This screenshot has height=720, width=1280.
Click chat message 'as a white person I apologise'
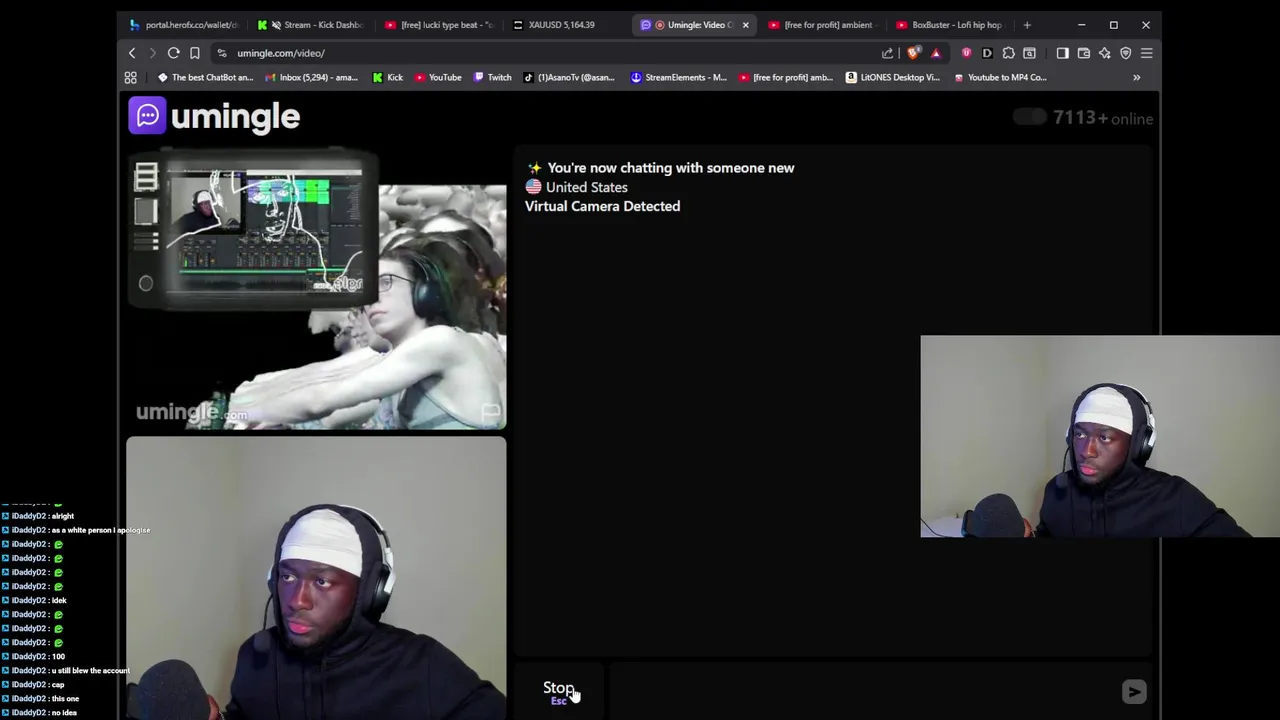coord(100,530)
